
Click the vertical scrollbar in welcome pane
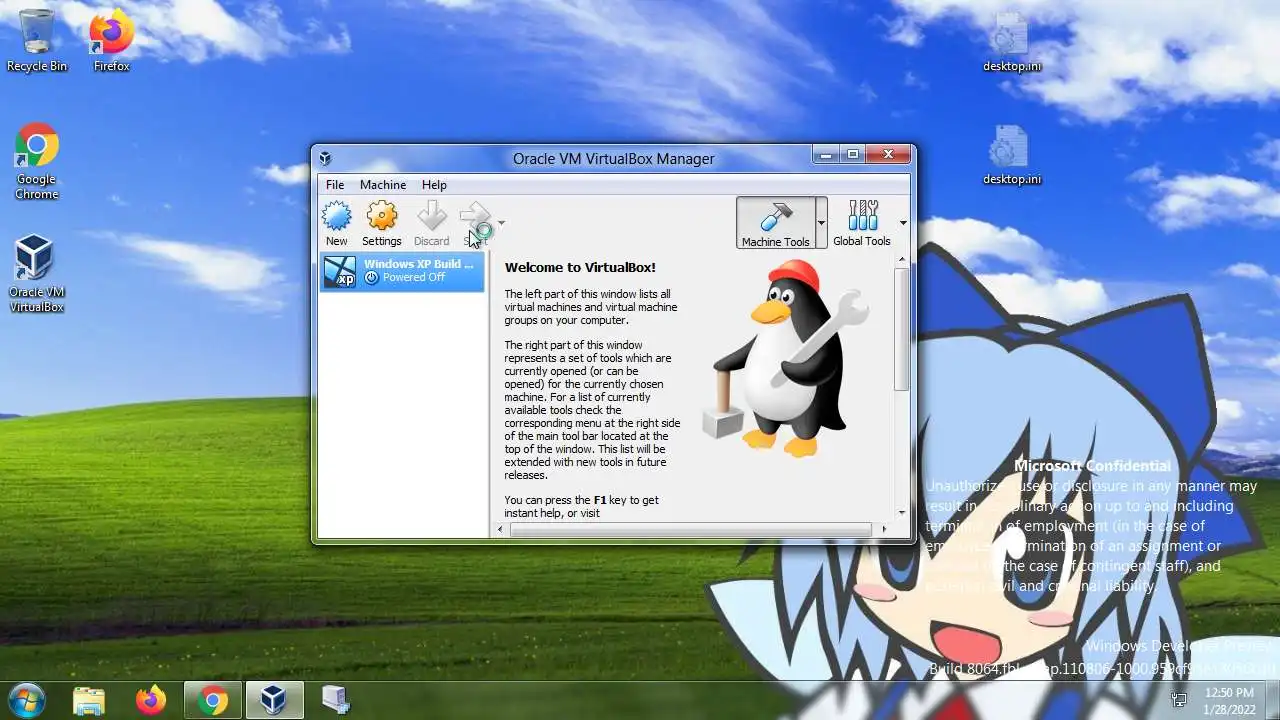[x=902, y=328]
